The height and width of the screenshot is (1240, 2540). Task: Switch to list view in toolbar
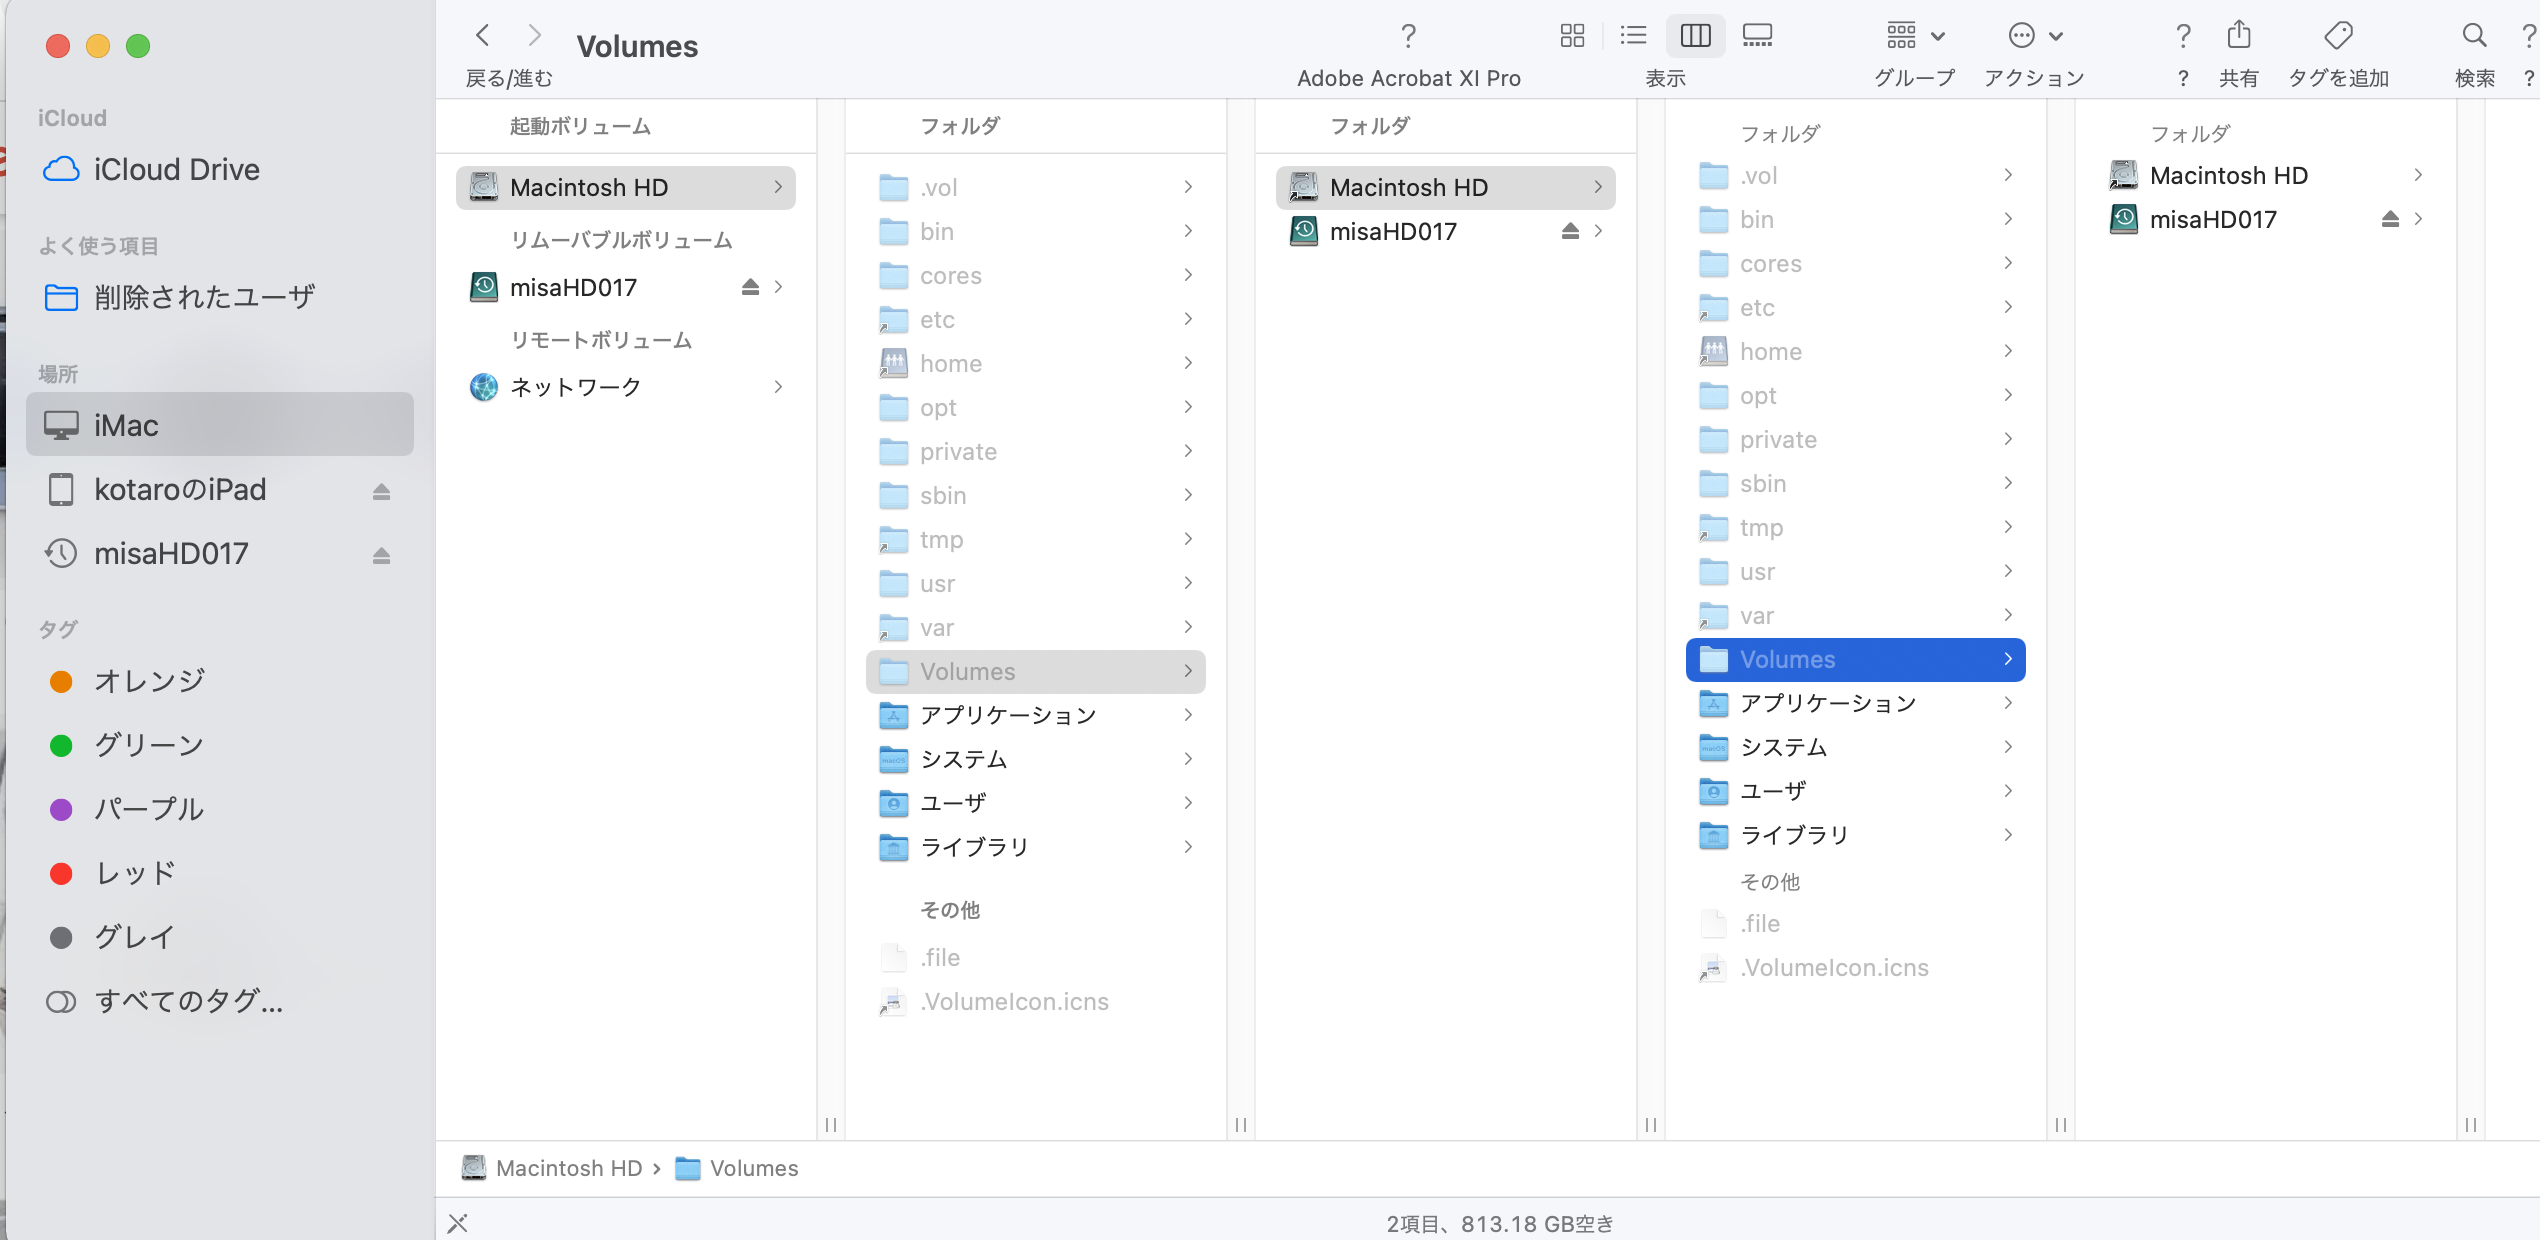1633,36
